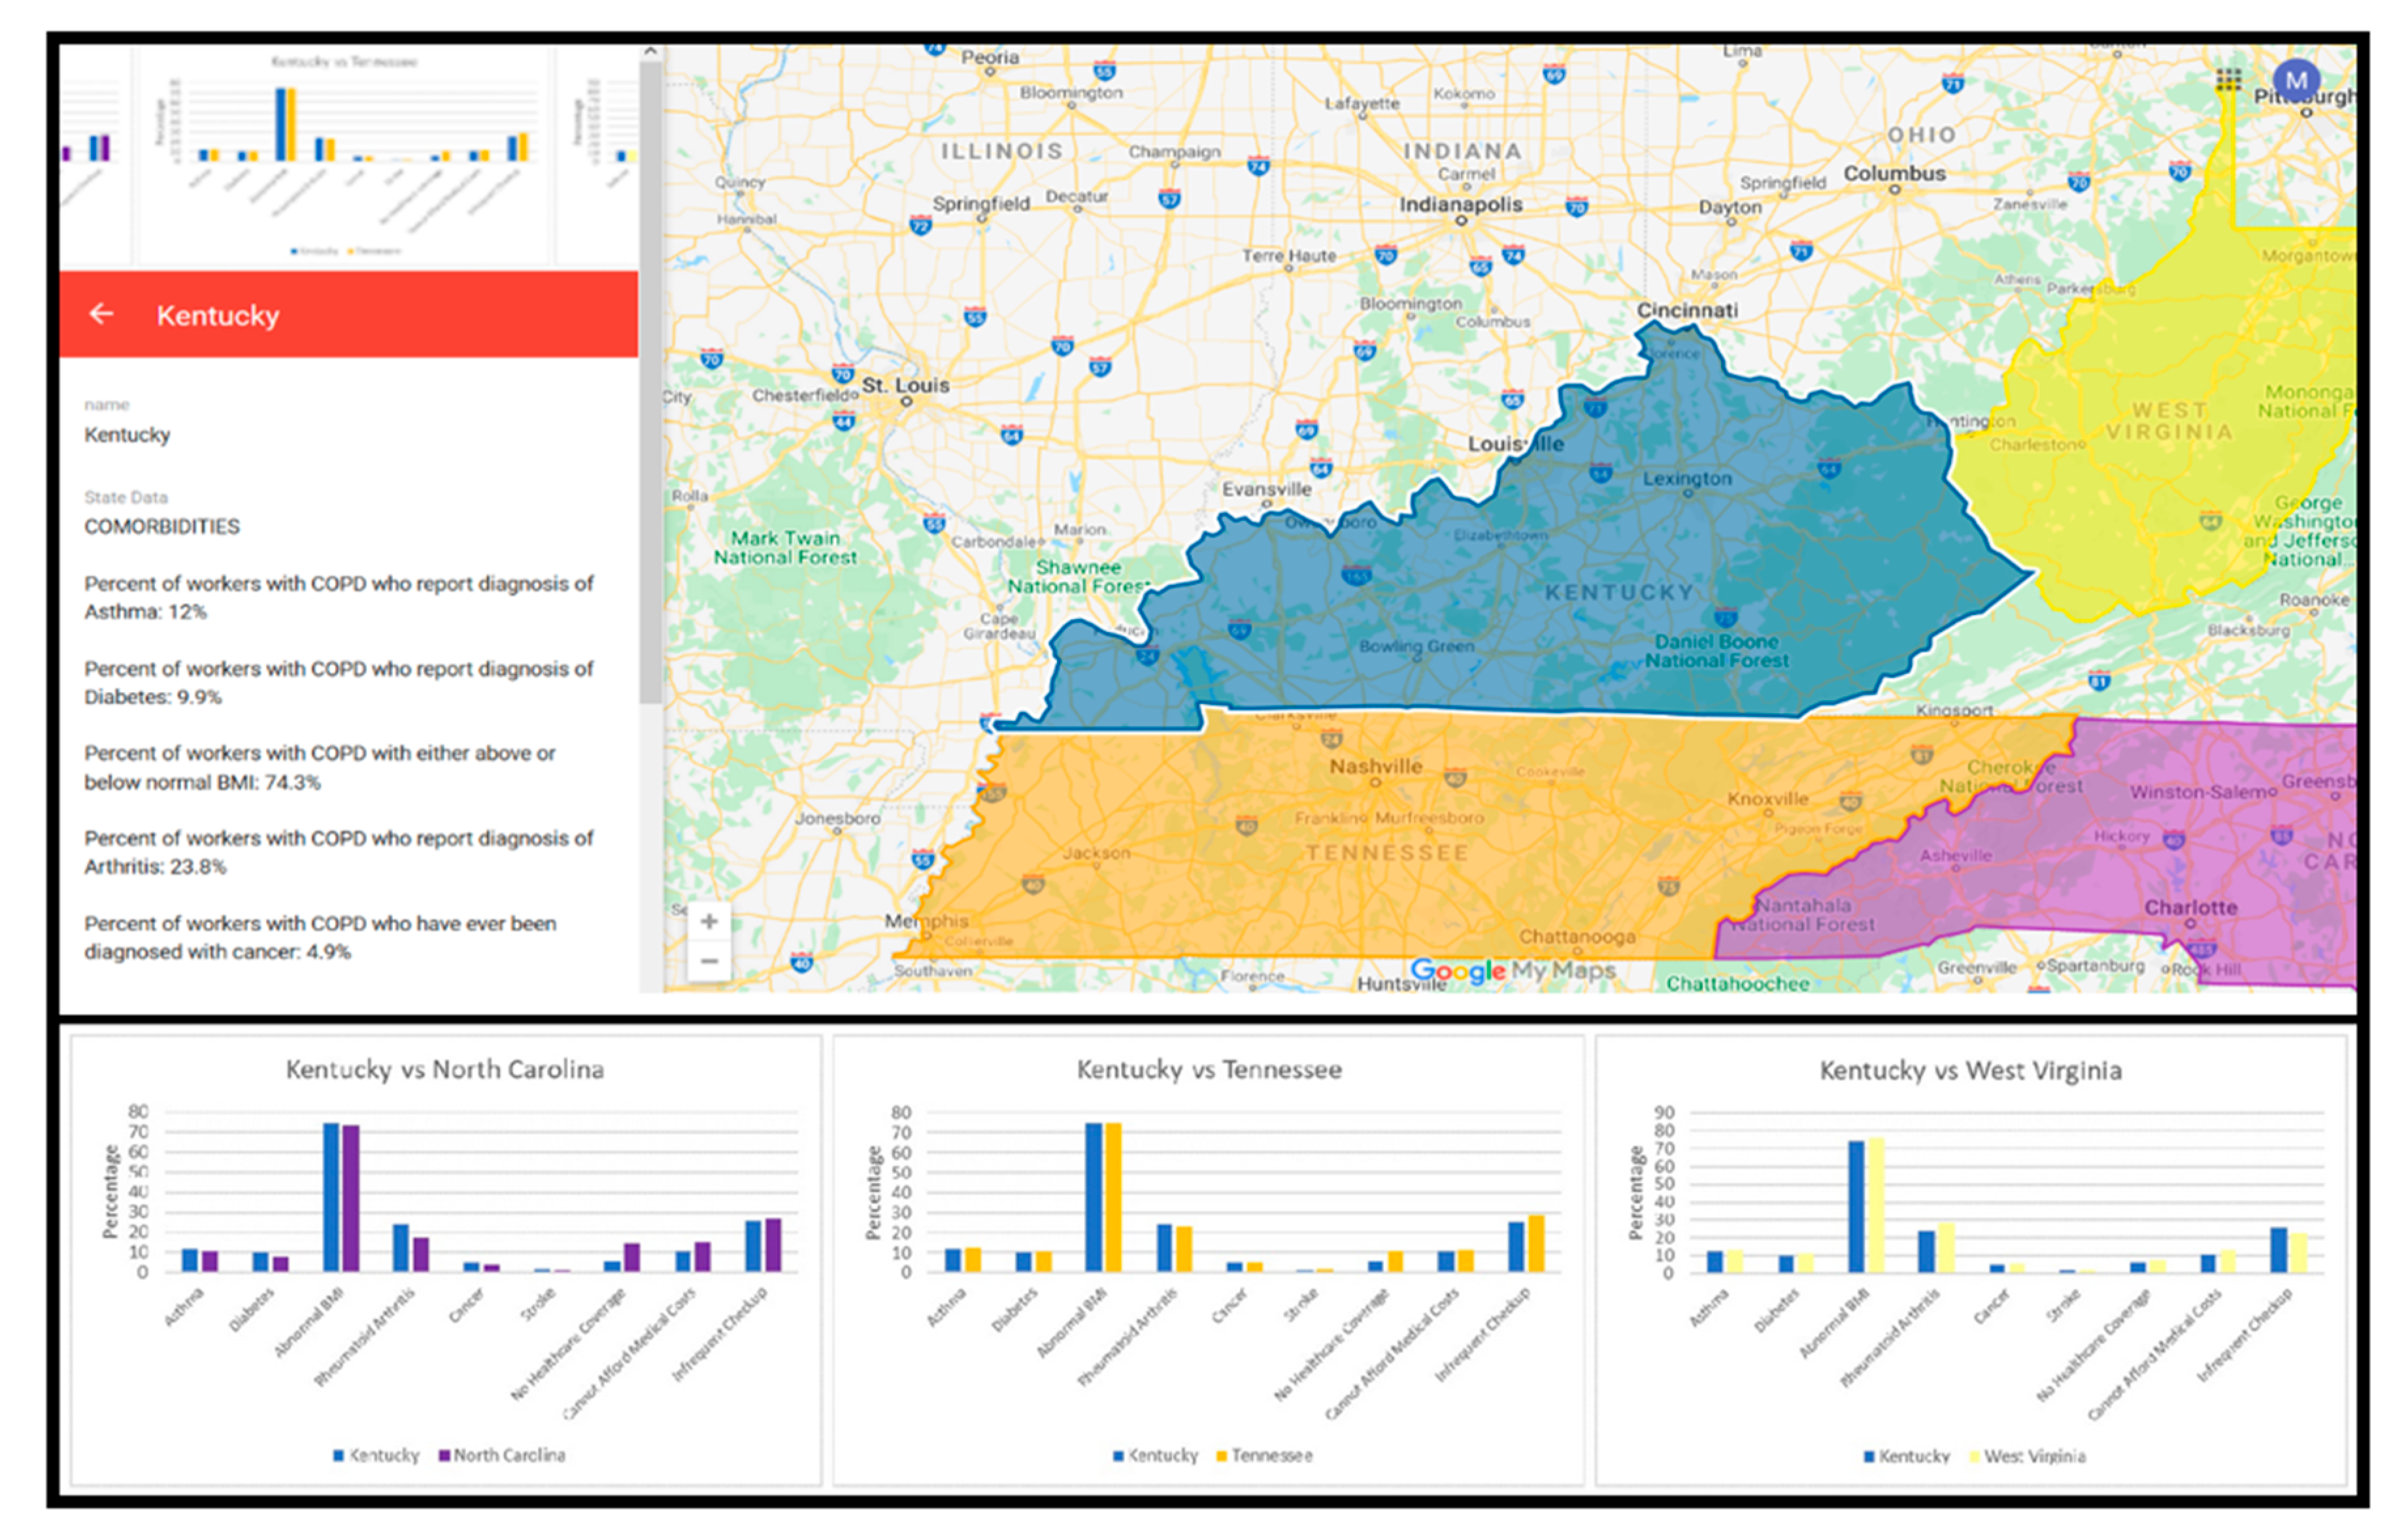2408x1536 pixels.
Task: Zoom in with the plus button
Action: click(709, 921)
